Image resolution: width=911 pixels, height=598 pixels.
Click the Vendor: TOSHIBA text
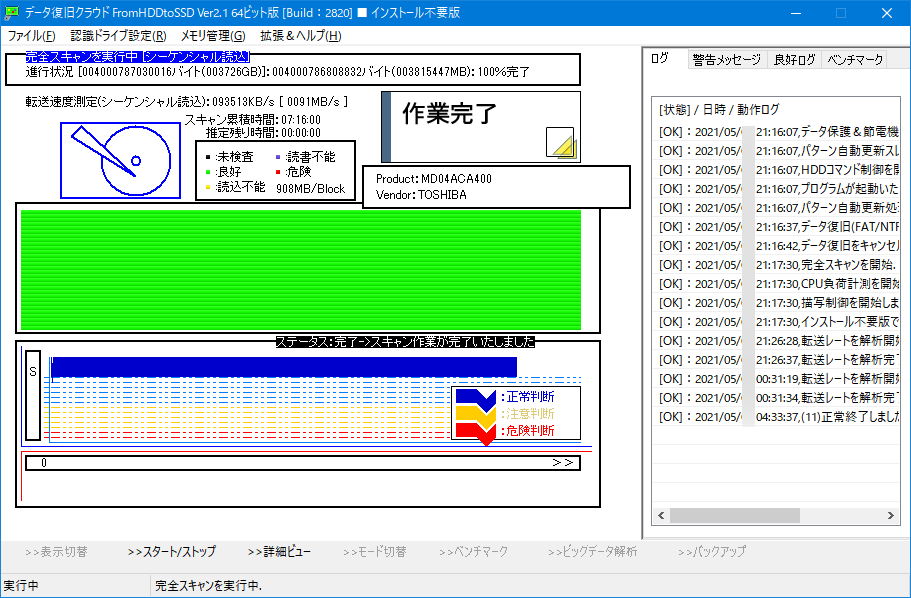pyautogui.click(x=421, y=195)
